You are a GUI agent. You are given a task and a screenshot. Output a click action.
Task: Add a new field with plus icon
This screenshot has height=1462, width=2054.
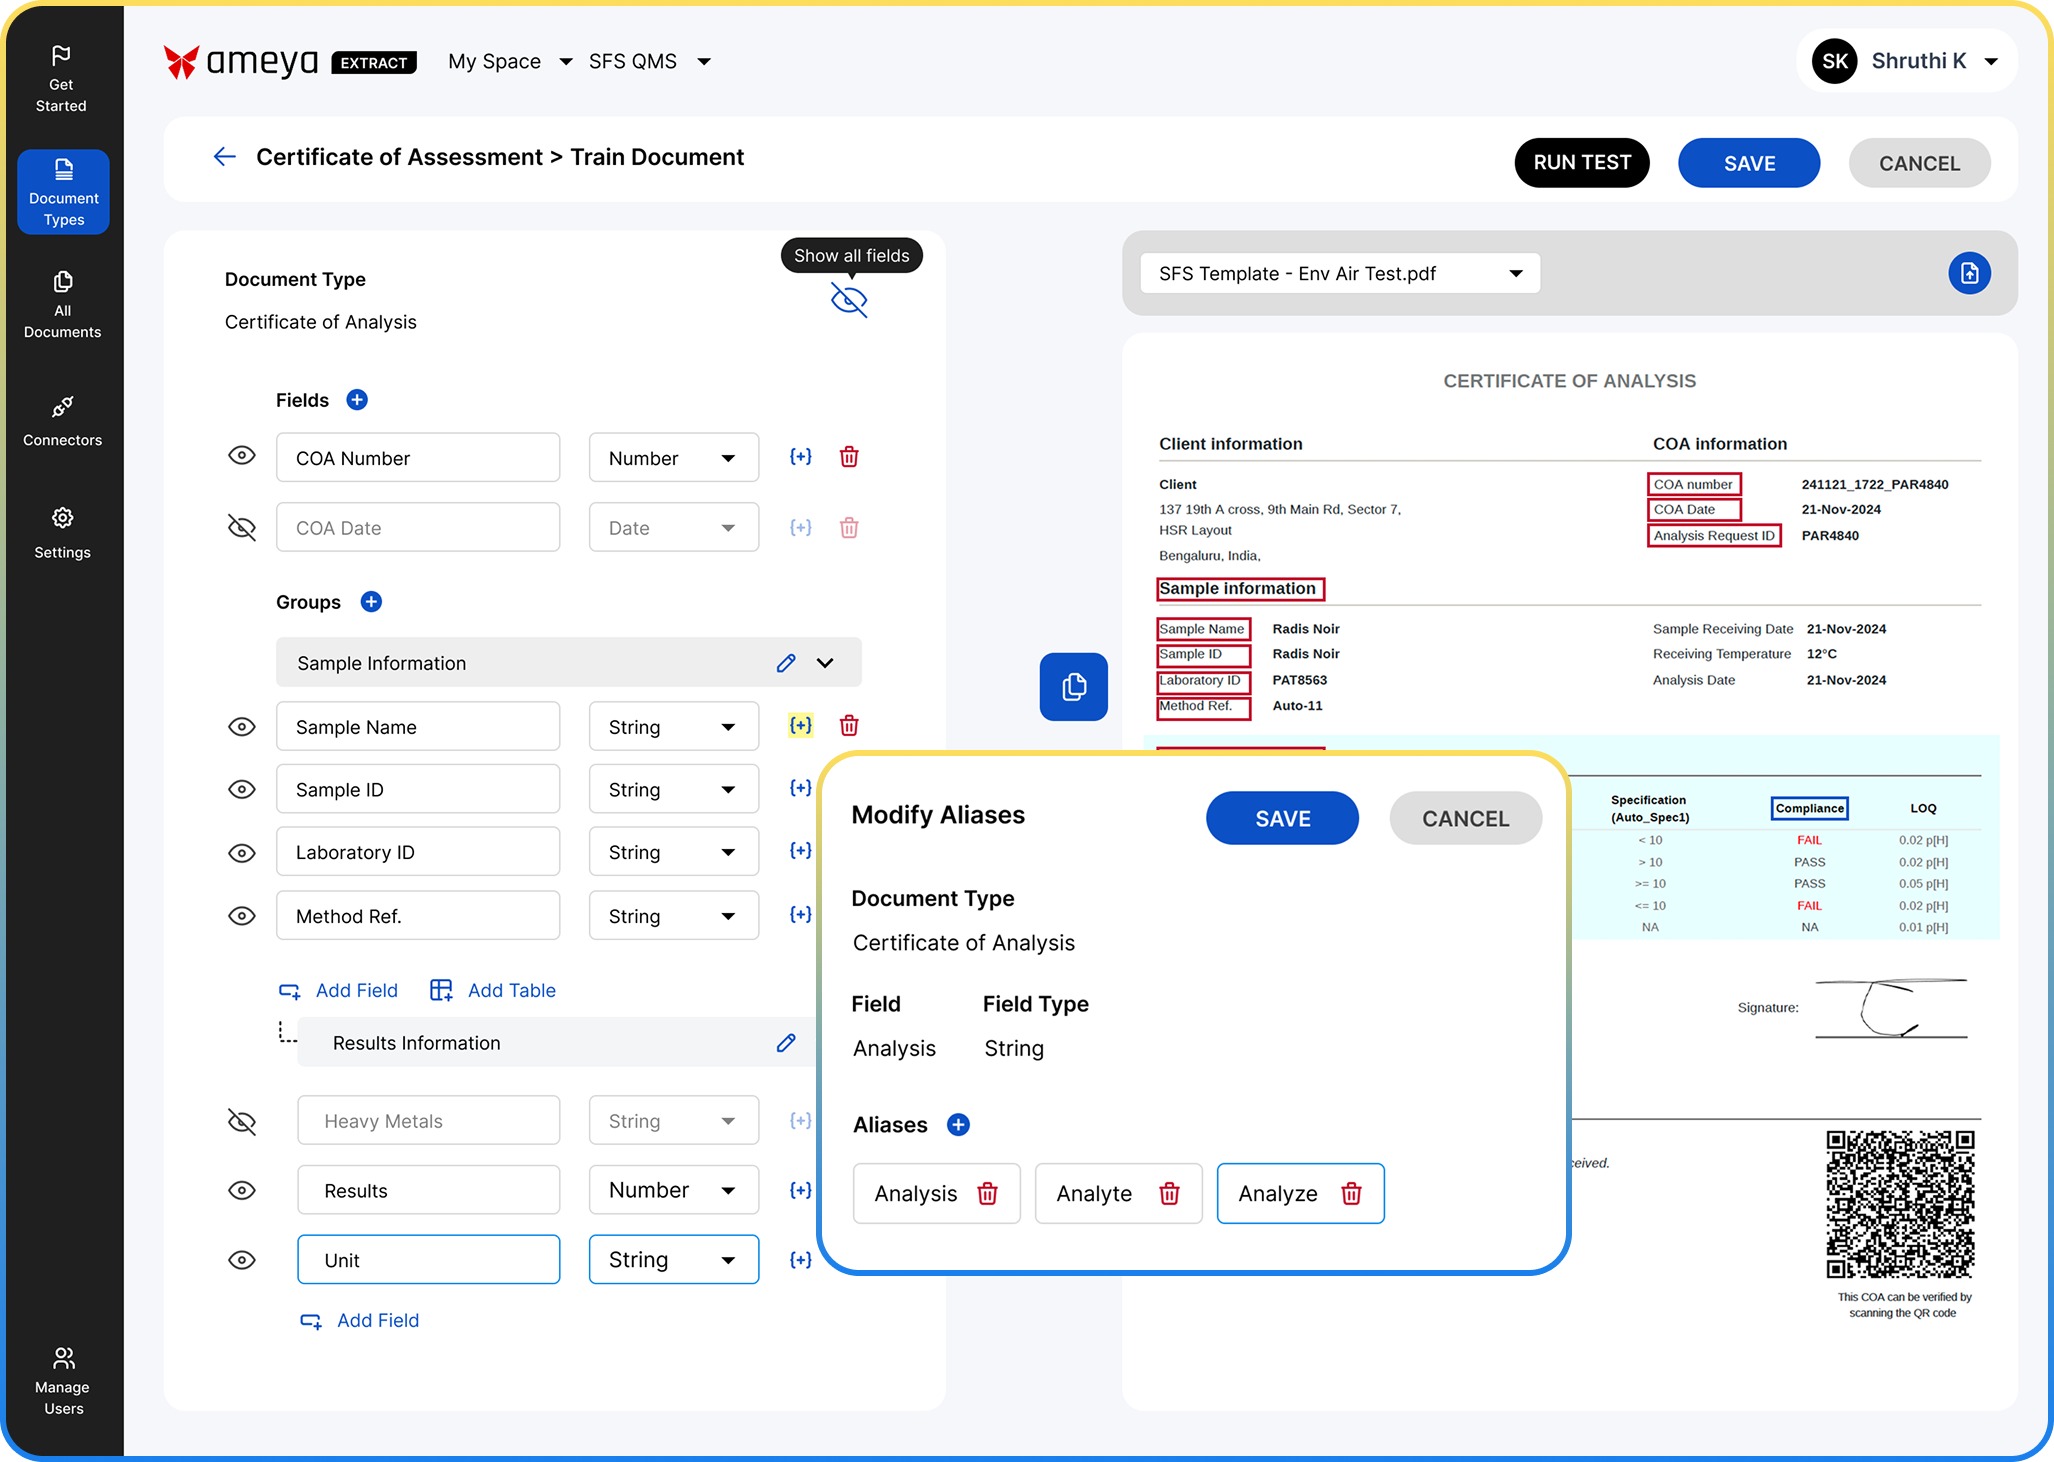coord(357,400)
